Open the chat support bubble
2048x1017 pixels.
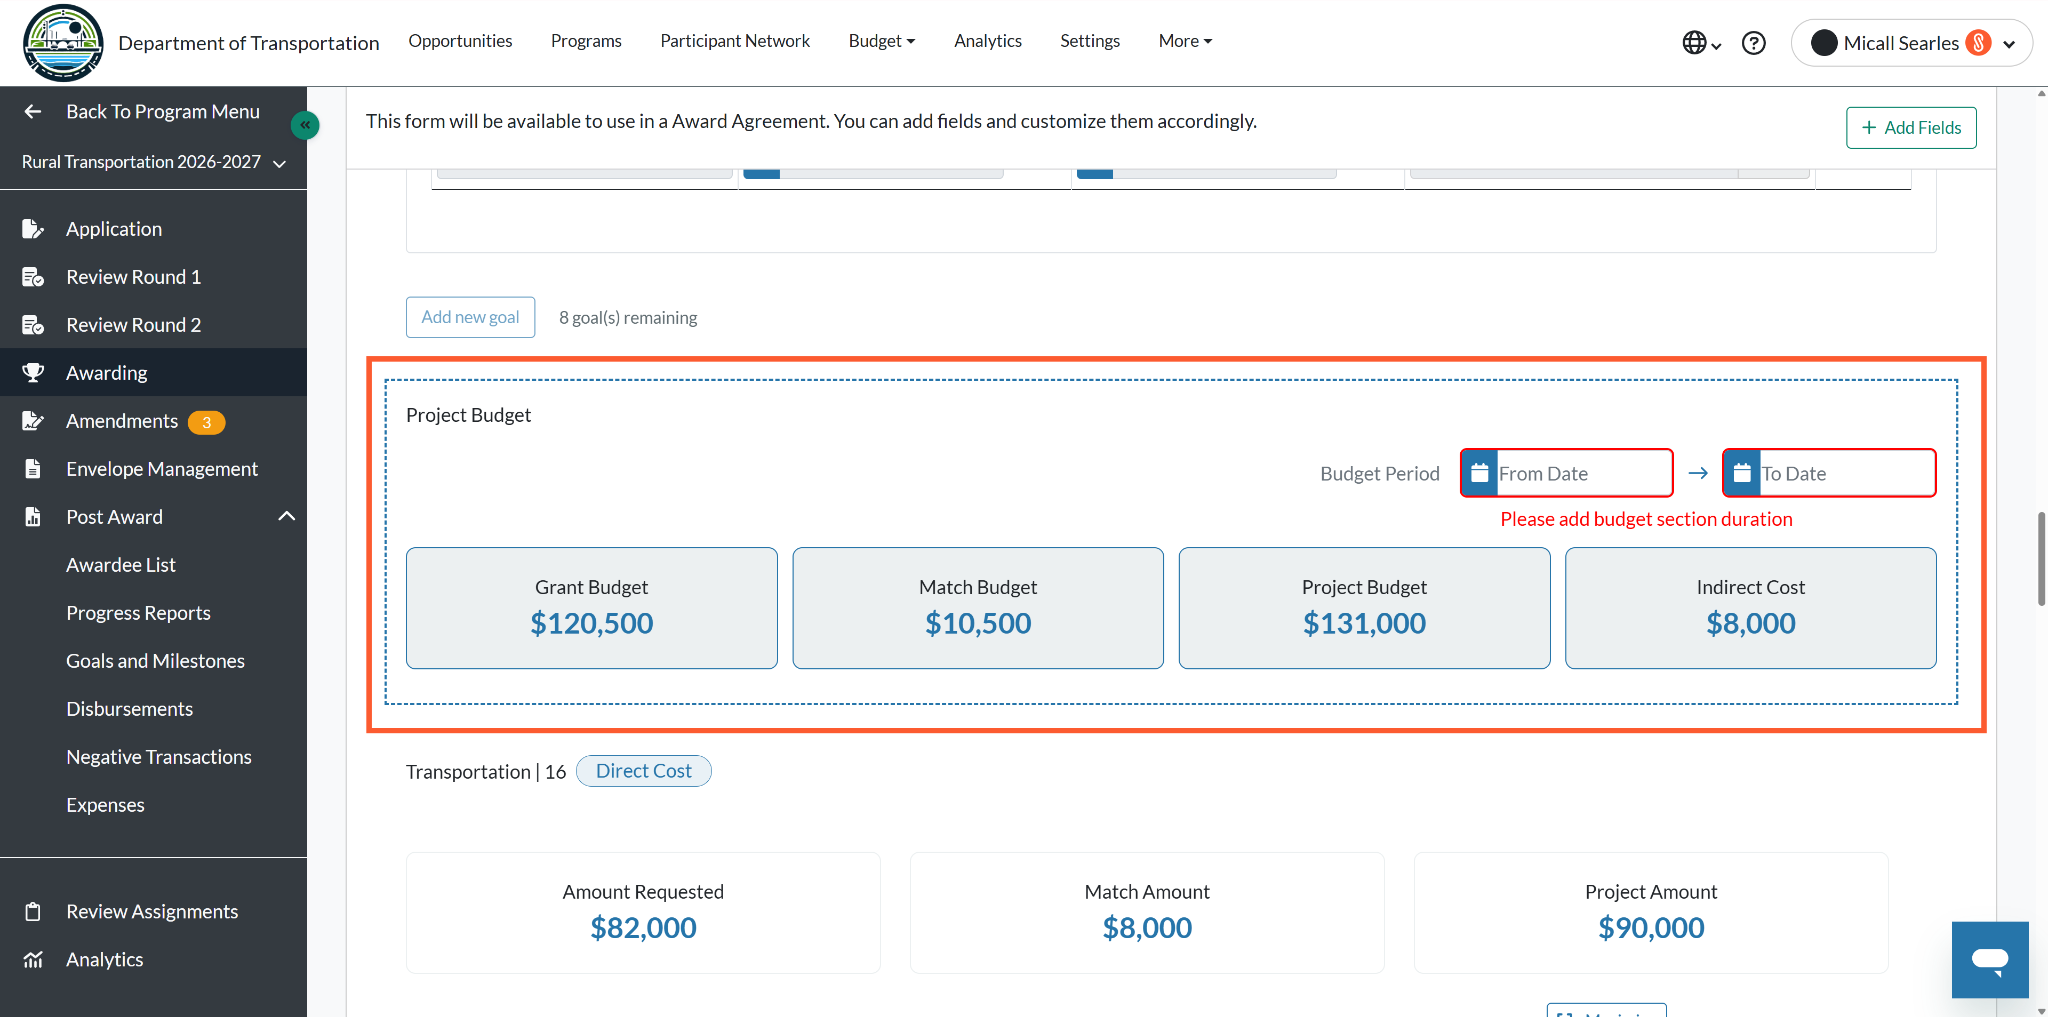1990,960
